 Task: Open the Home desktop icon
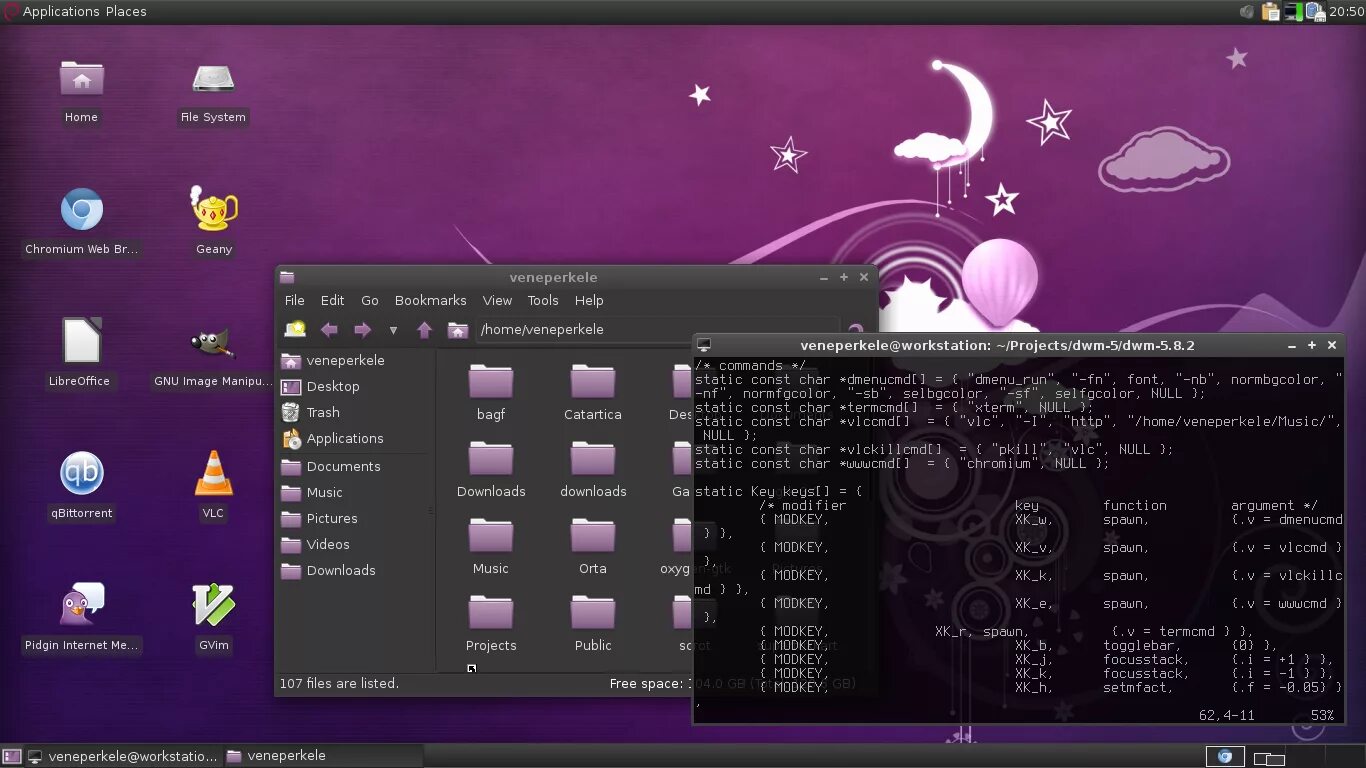[x=81, y=90]
